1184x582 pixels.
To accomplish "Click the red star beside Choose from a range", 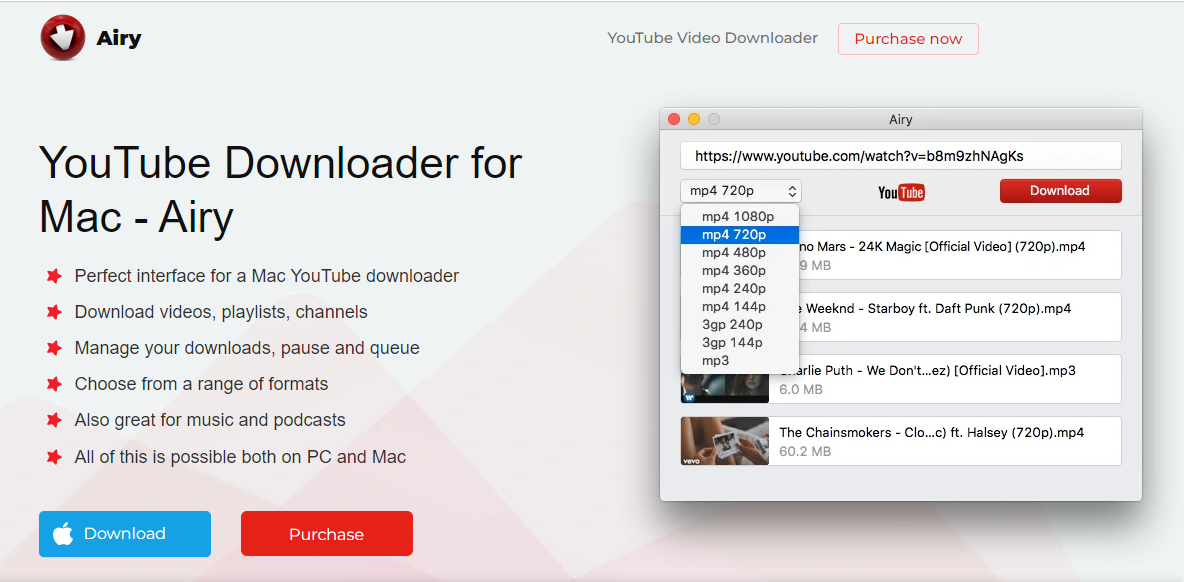I will 54,384.
